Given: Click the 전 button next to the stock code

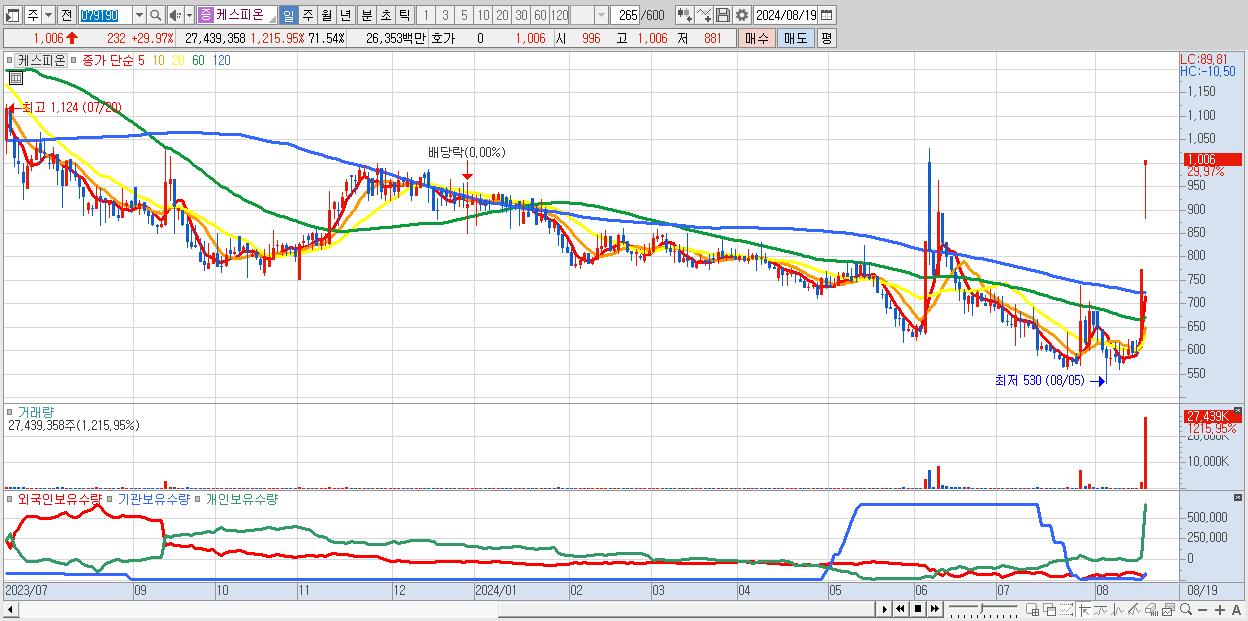Looking at the screenshot, I should tap(66, 15).
